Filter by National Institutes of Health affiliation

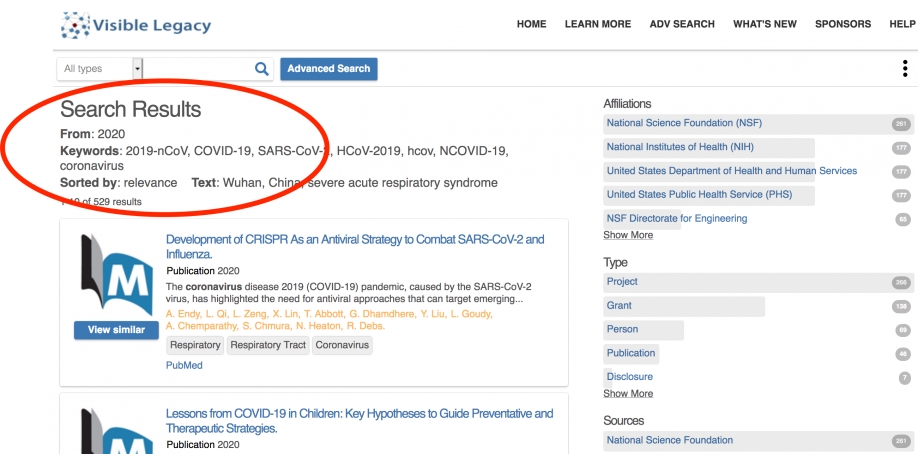(x=680, y=147)
